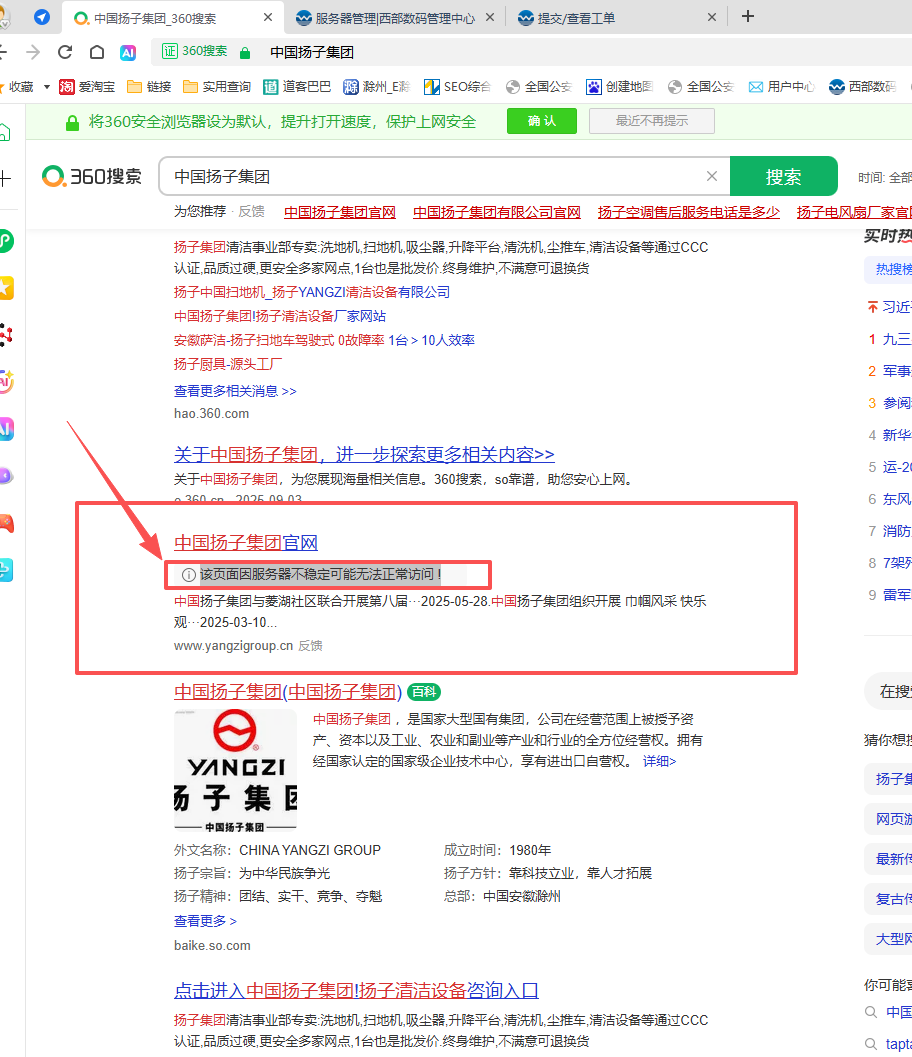Switch to the 服务器管理|西部数码管理中心 tab

tap(395, 18)
